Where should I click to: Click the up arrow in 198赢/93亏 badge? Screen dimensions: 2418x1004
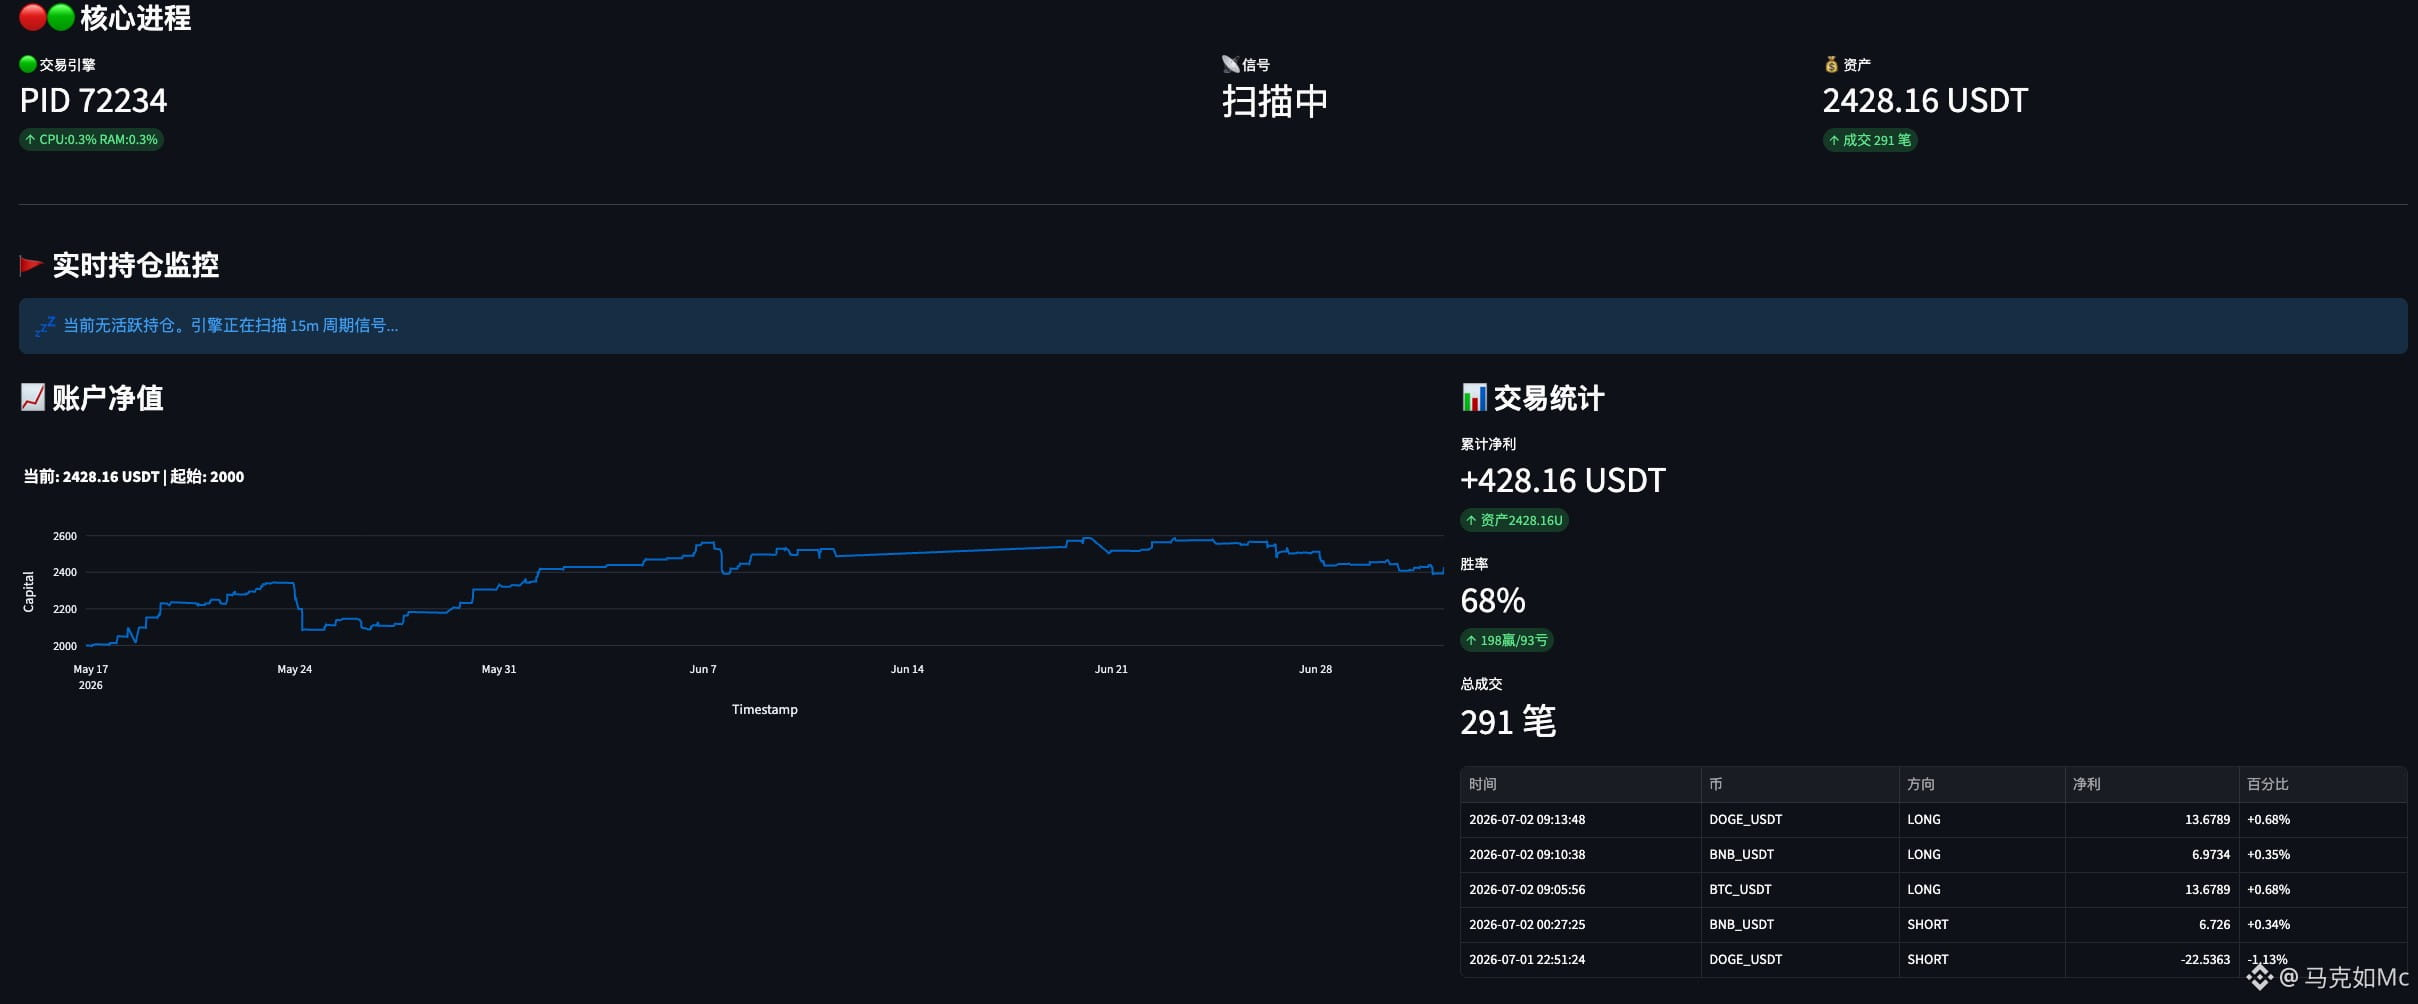[1471, 640]
